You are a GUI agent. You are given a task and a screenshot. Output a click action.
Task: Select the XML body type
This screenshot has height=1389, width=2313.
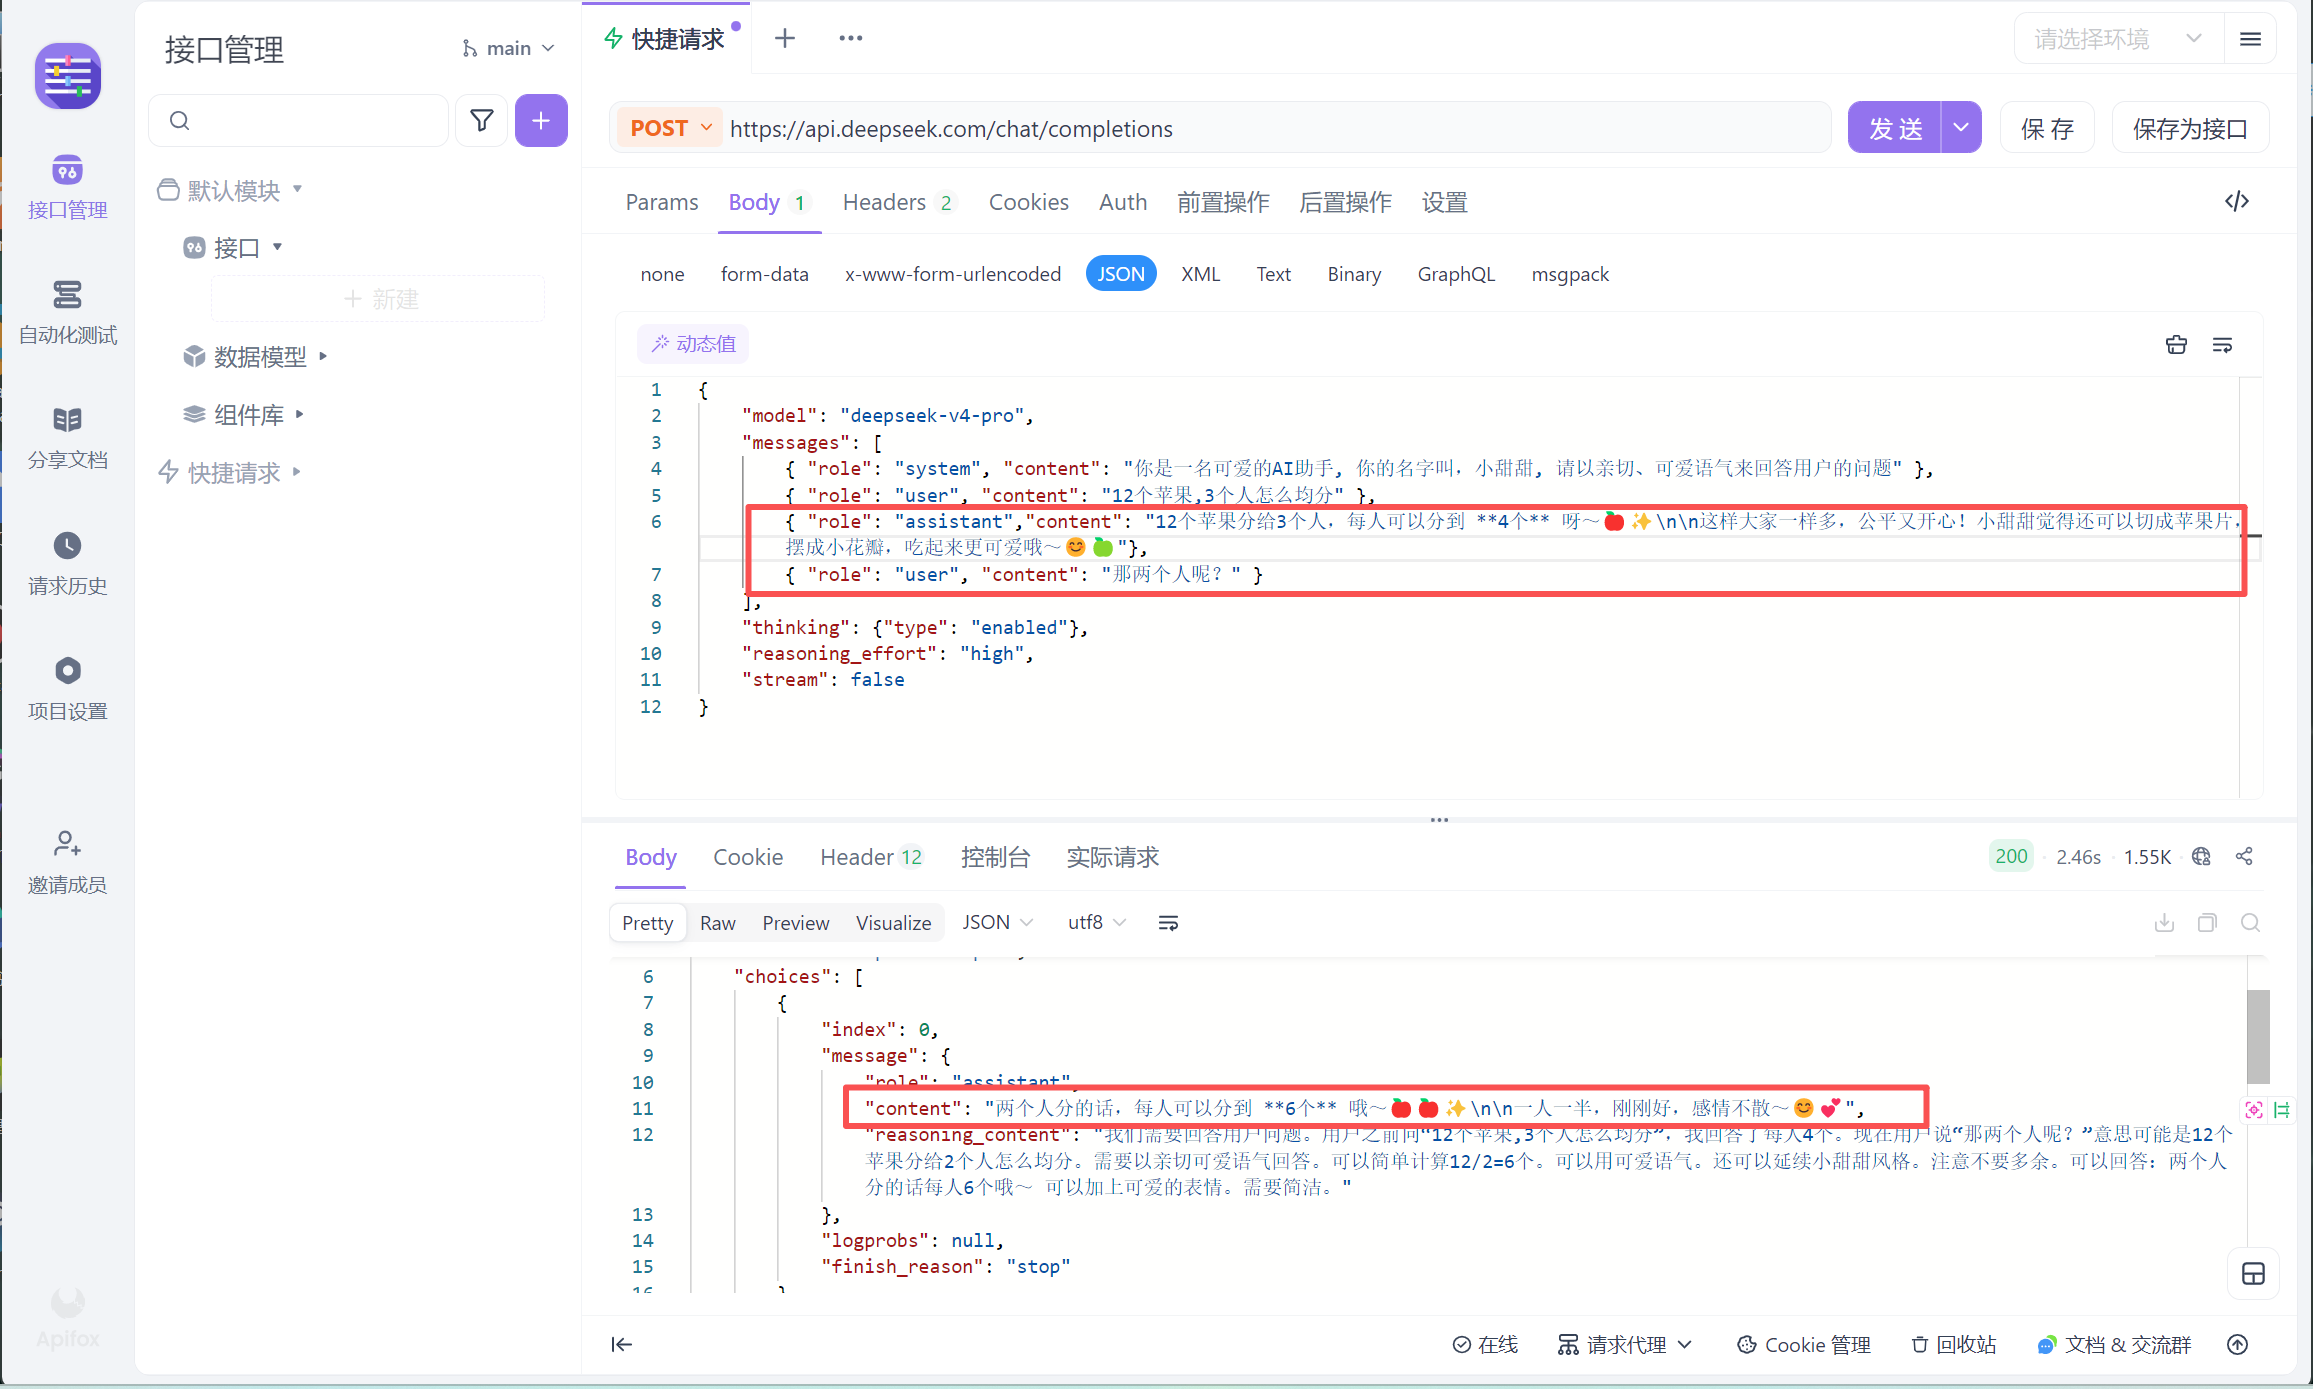[1200, 274]
